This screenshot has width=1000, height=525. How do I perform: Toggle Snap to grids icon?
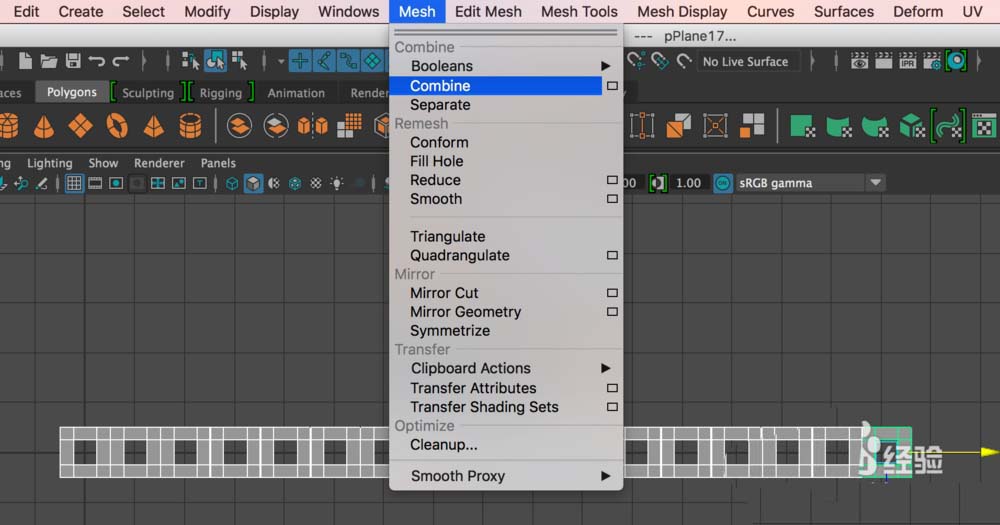pyautogui.click(x=300, y=61)
